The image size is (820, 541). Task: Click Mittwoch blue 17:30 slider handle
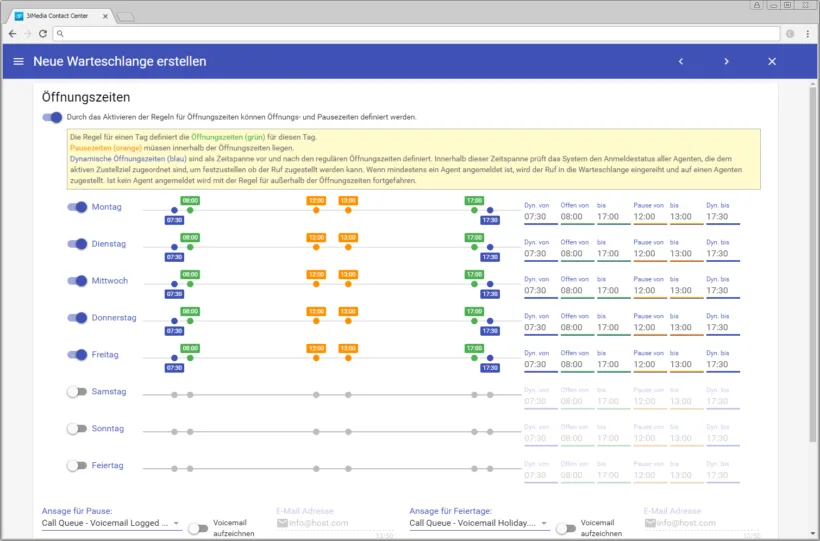click(x=490, y=284)
